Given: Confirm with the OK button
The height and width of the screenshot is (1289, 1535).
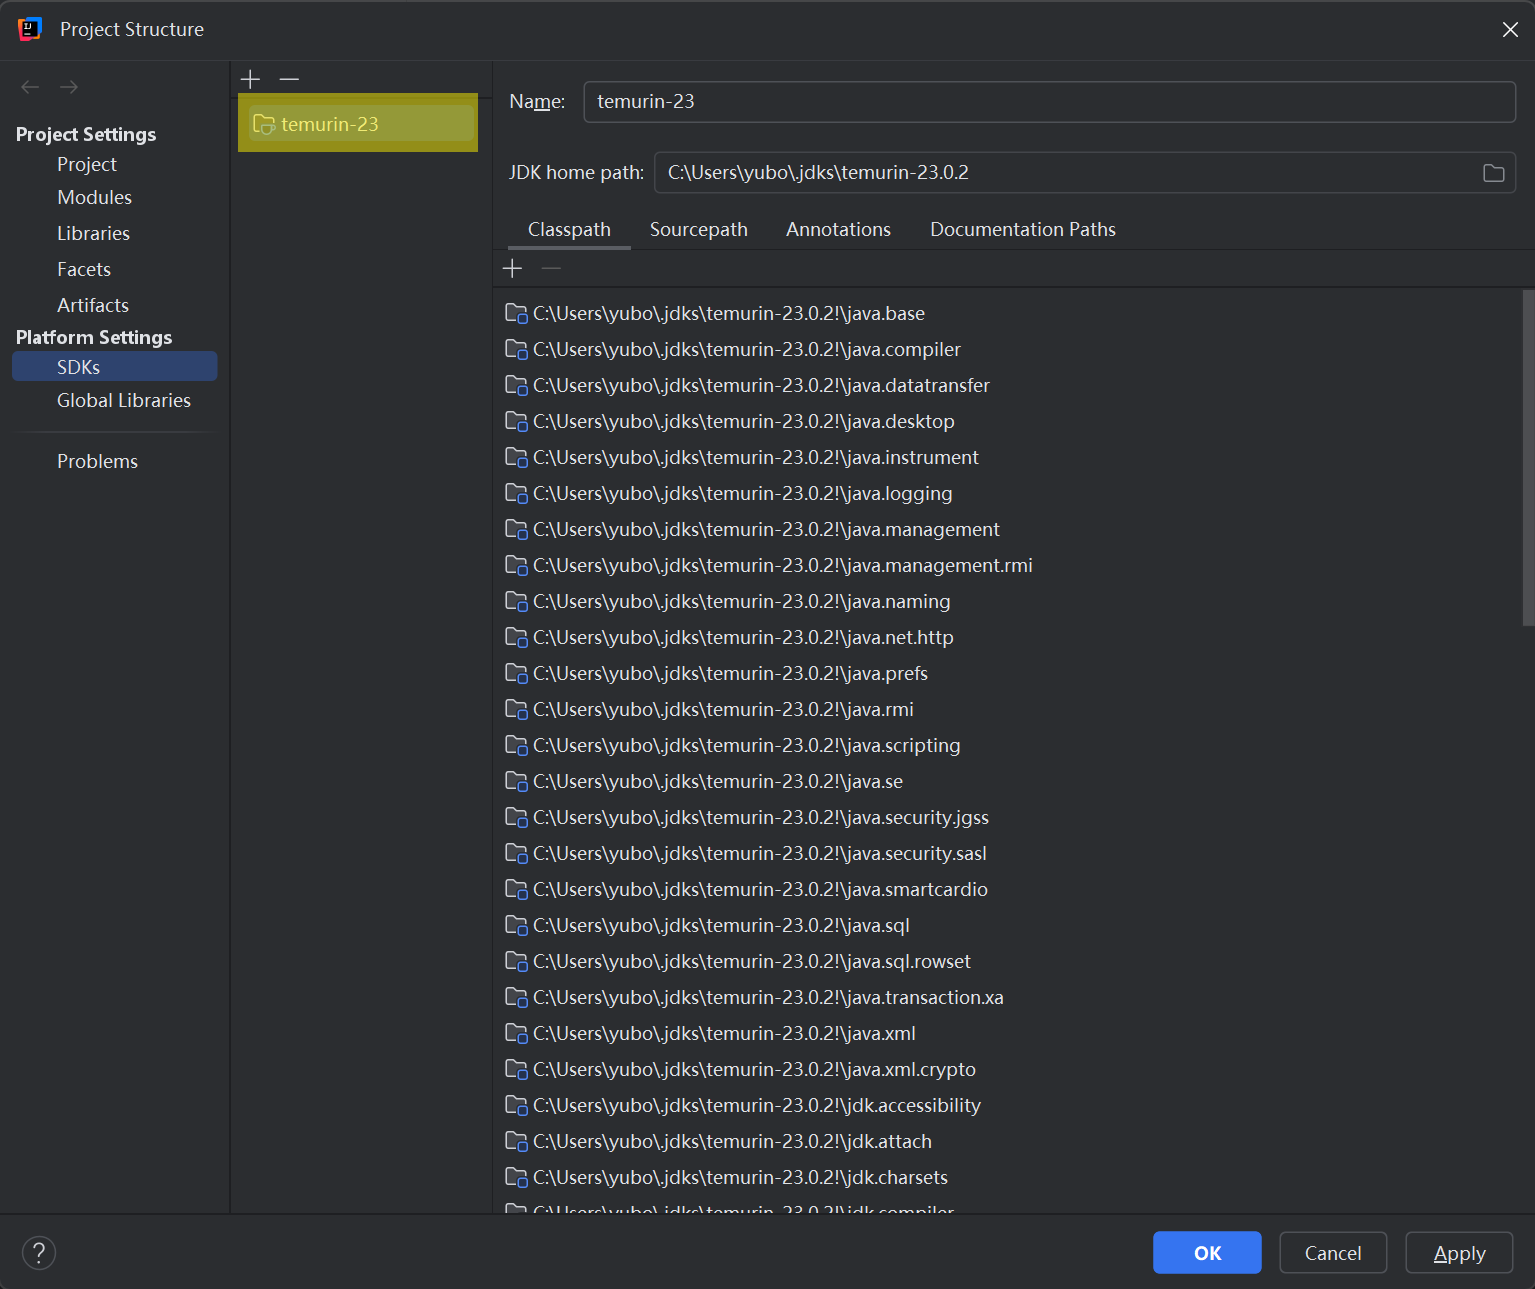Looking at the screenshot, I should tap(1207, 1253).
